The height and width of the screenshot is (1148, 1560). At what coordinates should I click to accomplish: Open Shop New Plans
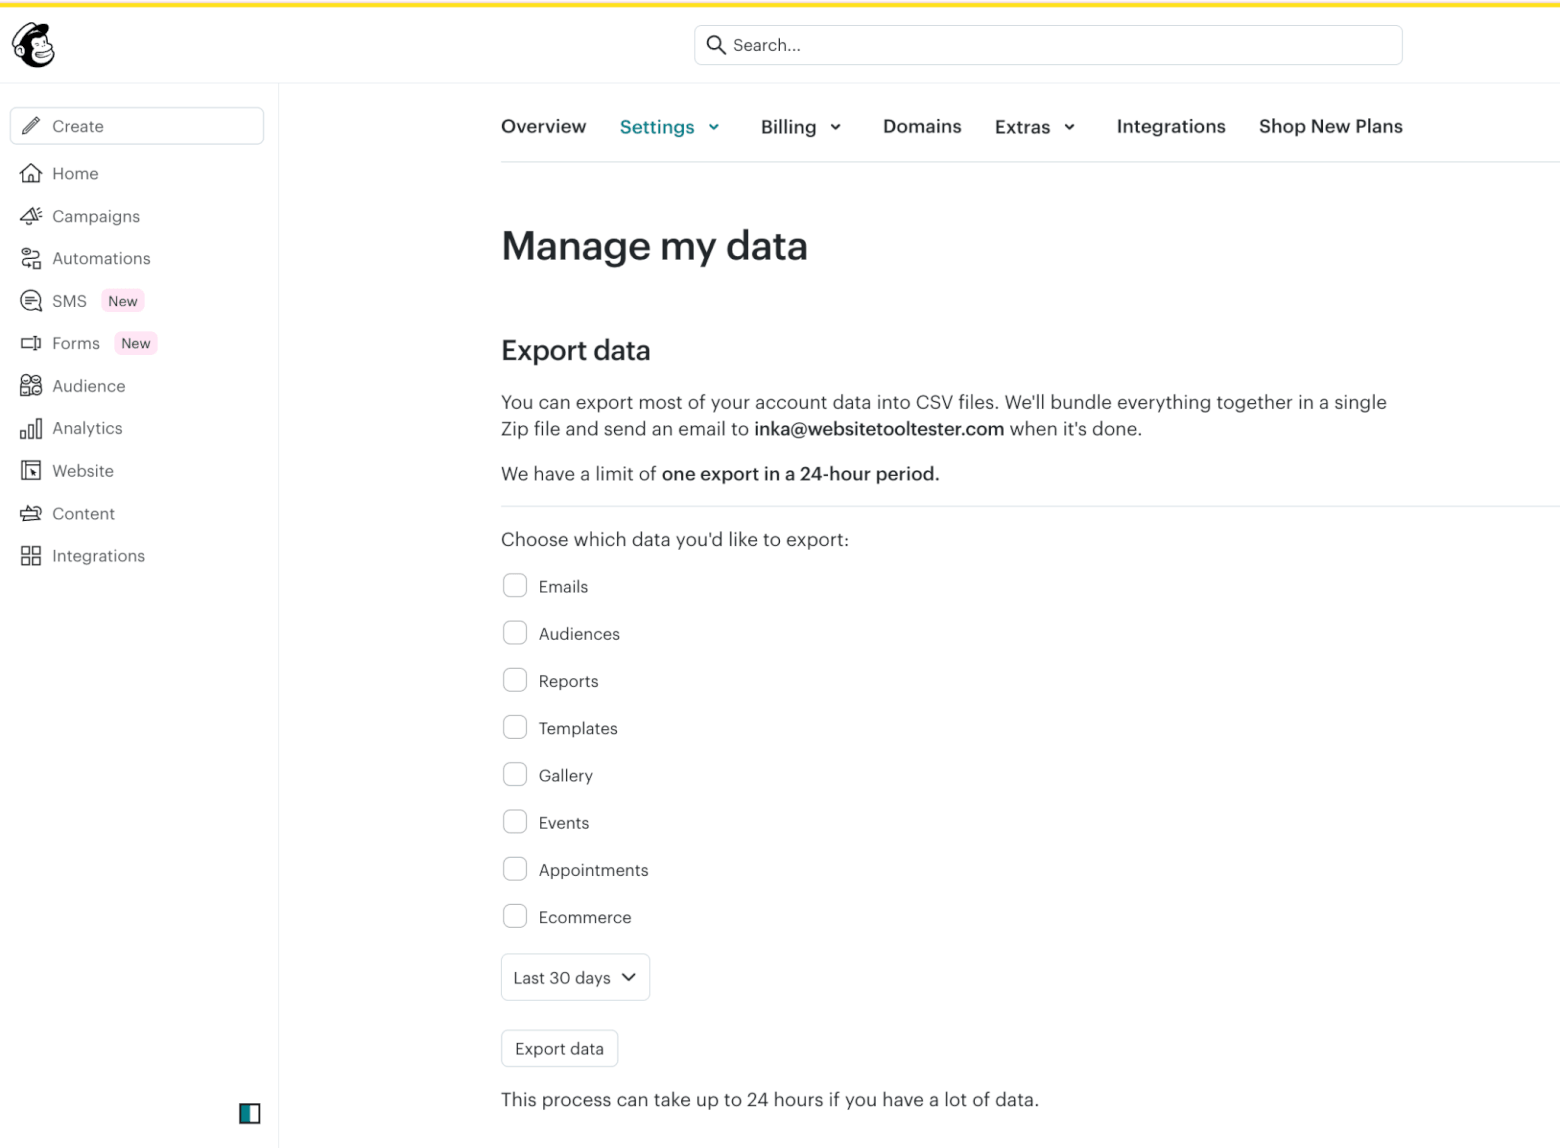(x=1330, y=126)
